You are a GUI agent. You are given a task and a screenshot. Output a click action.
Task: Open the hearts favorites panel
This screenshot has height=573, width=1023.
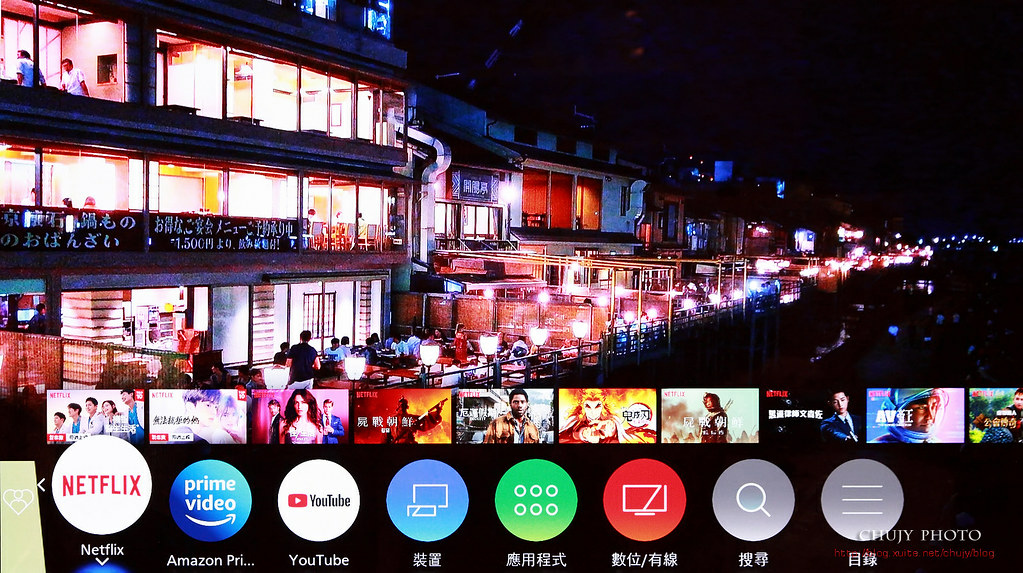click(x=18, y=501)
